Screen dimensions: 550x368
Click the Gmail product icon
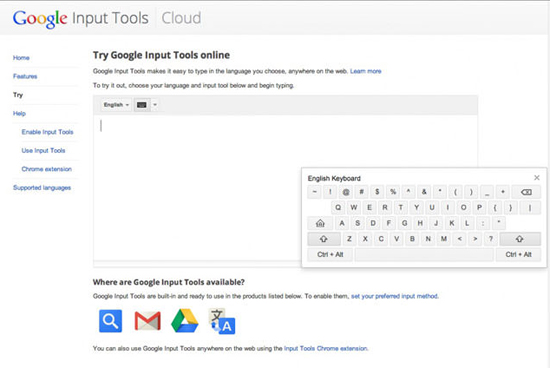148,321
